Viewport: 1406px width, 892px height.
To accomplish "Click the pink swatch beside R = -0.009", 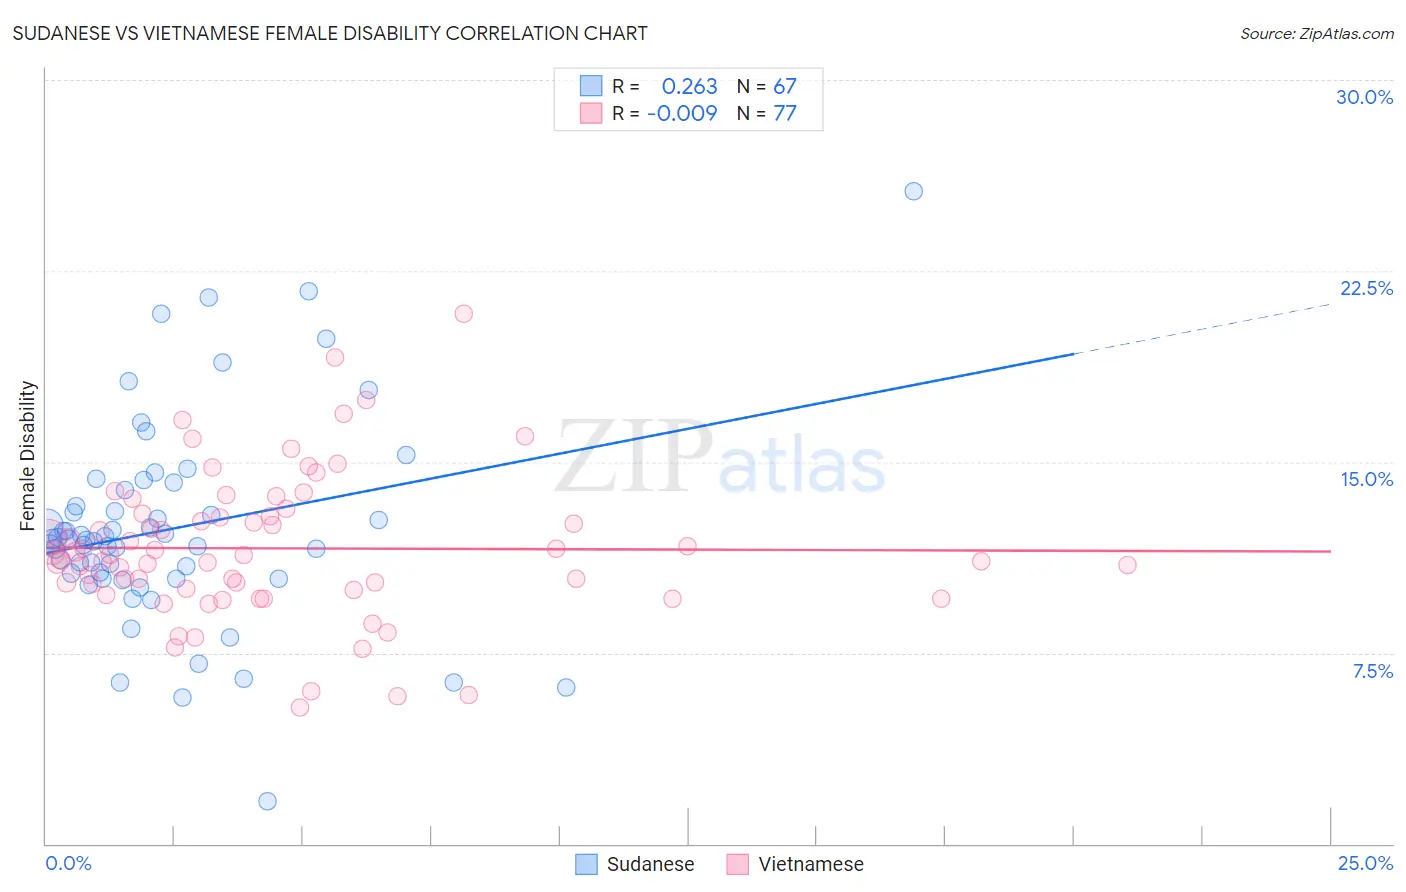I will click(x=591, y=113).
